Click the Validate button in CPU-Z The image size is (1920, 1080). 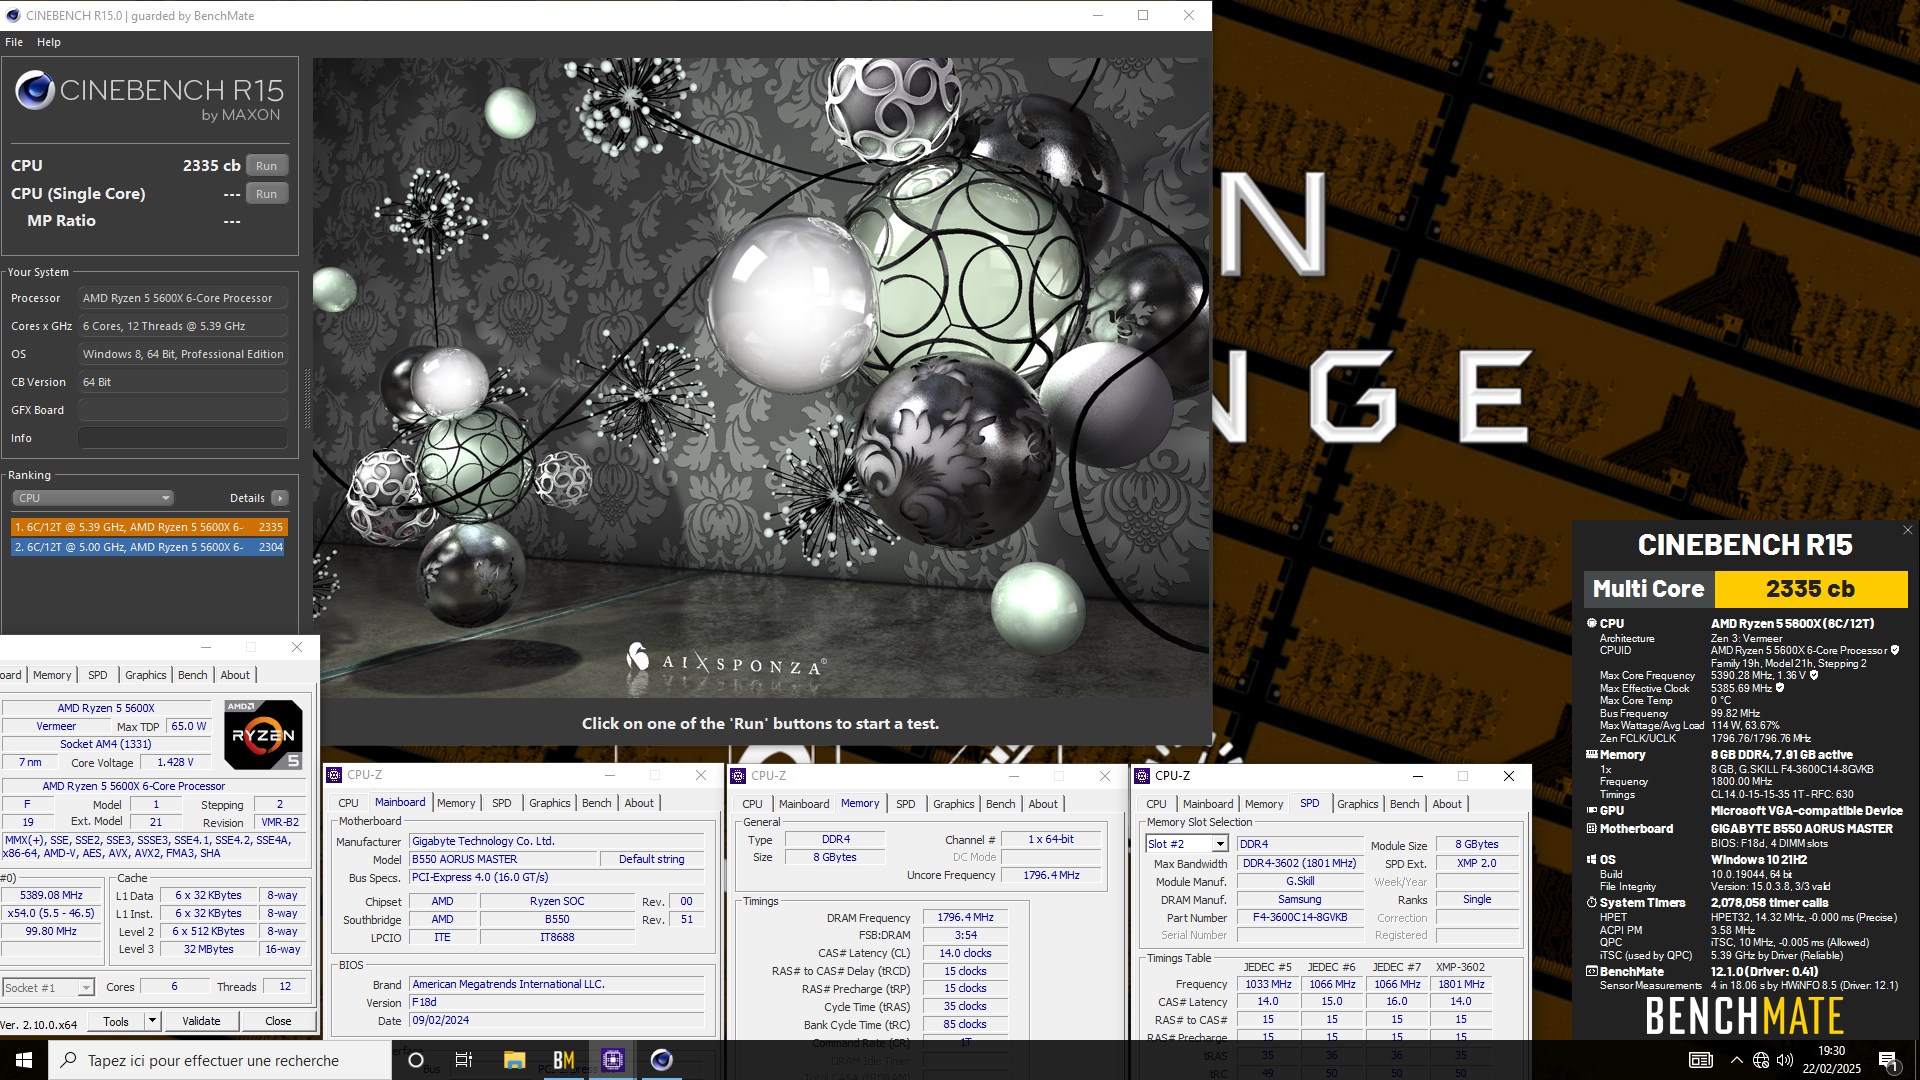coord(201,1021)
